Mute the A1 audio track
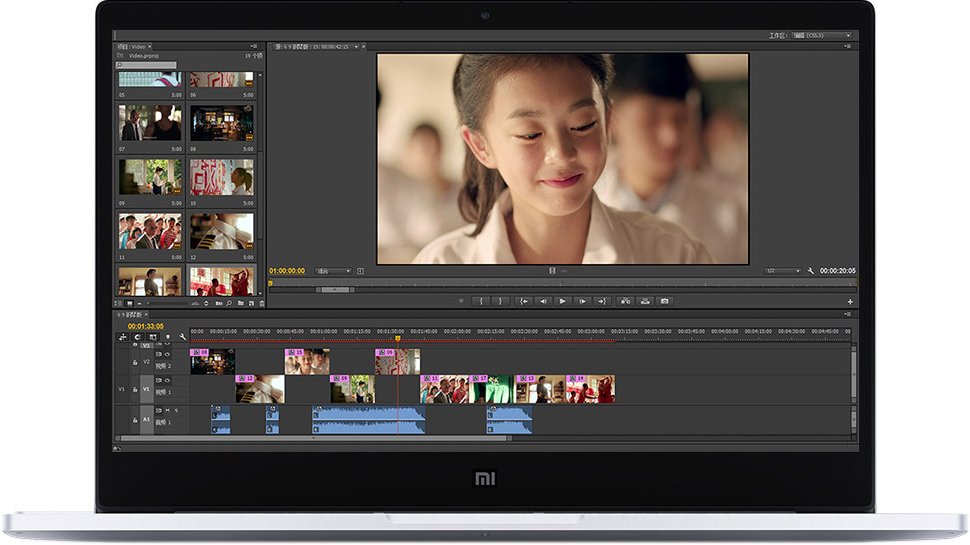Viewport: 970px width, 545px height. [167, 411]
